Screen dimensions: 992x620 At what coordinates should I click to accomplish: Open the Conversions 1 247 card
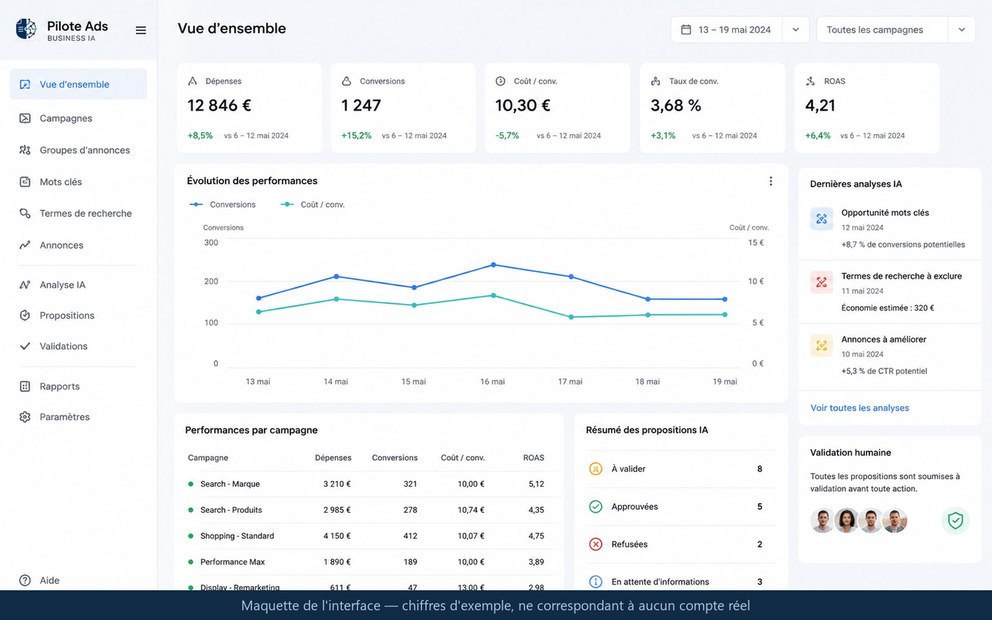[403, 108]
